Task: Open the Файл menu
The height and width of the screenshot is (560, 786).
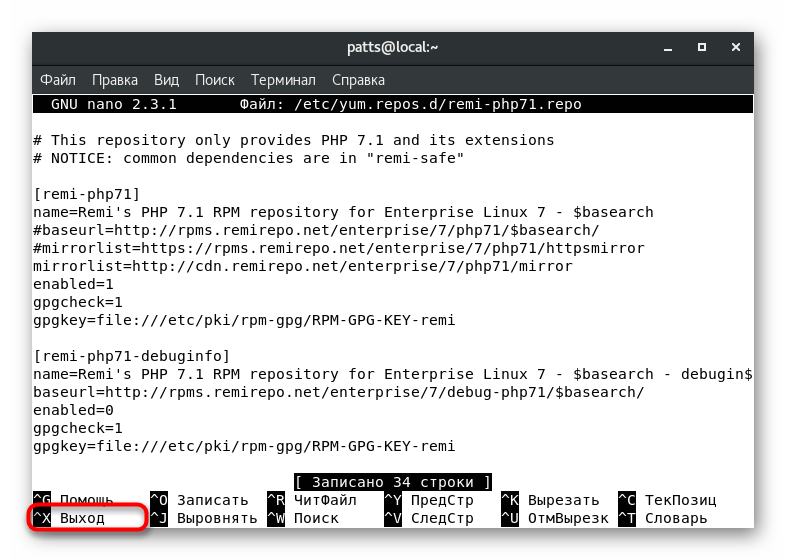Action: pos(58,80)
